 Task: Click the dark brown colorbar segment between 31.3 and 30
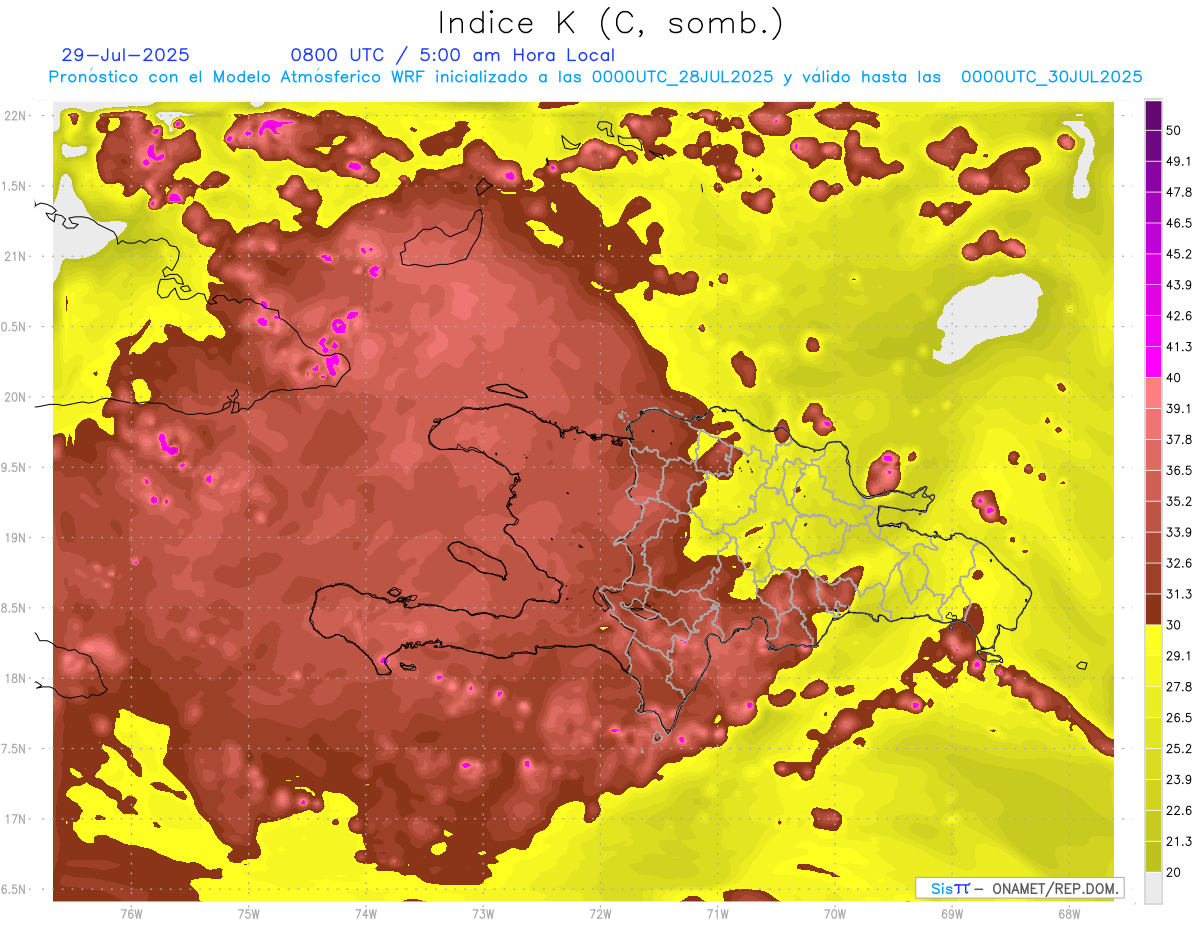pyautogui.click(x=1153, y=609)
